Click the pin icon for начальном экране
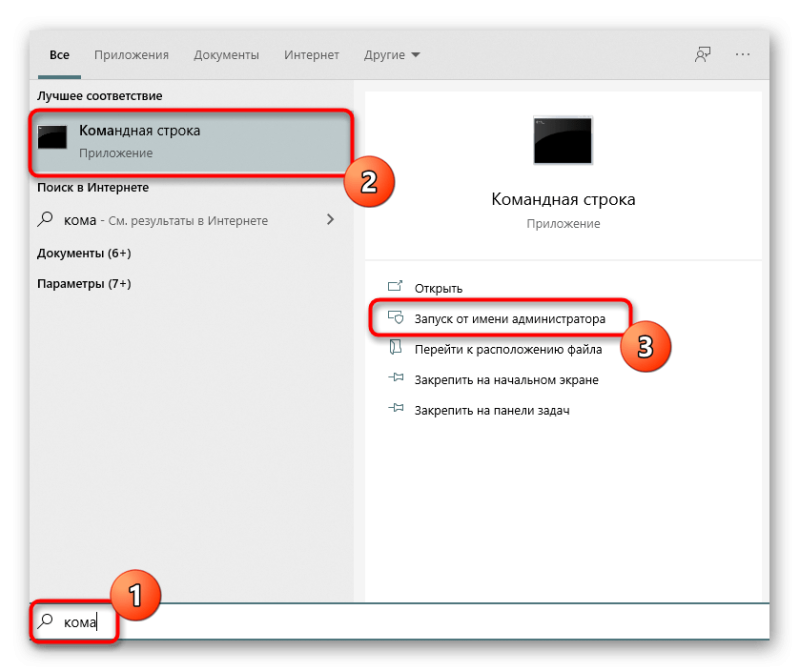The height and width of the screenshot is (671, 800). click(395, 378)
